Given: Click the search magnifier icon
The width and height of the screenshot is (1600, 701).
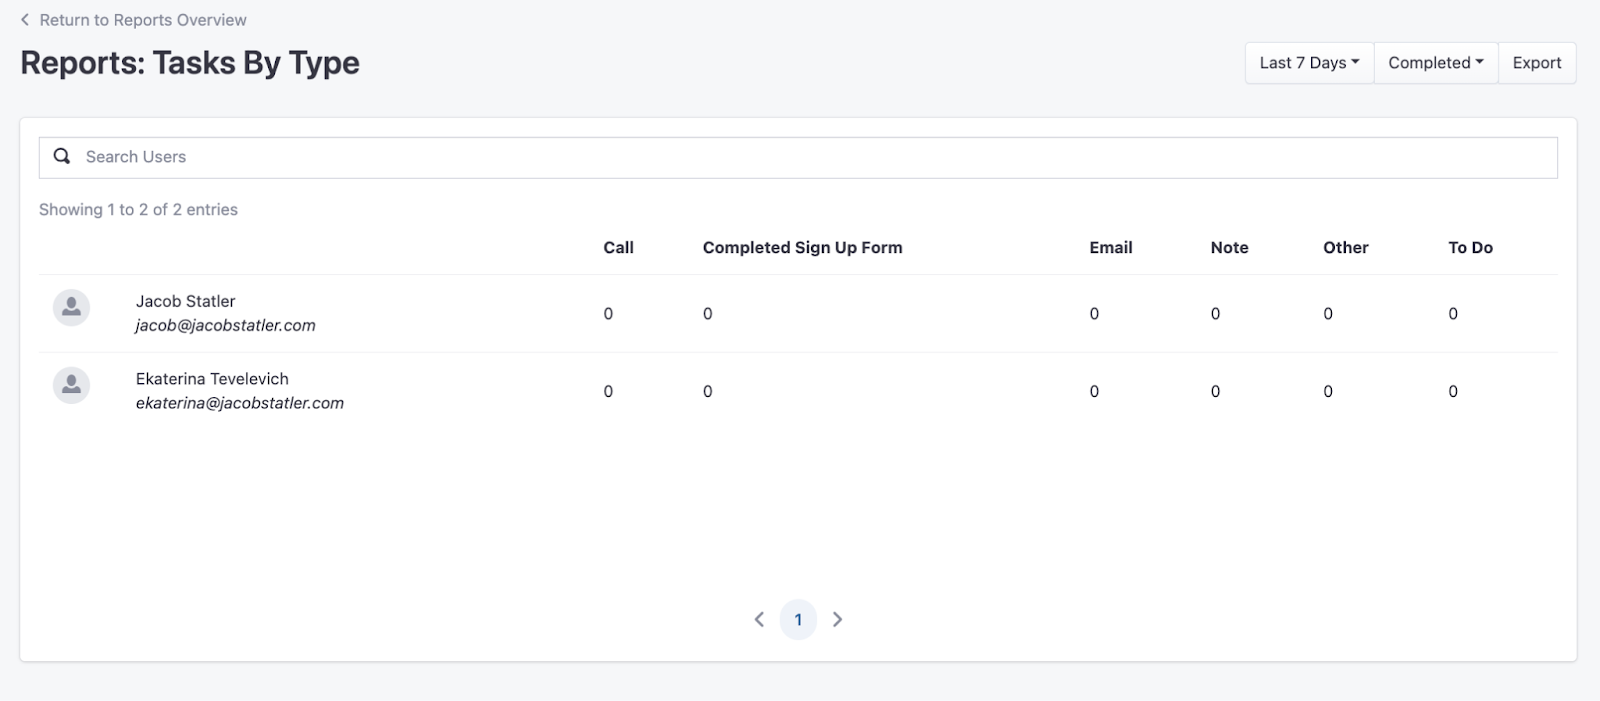Looking at the screenshot, I should [x=62, y=156].
